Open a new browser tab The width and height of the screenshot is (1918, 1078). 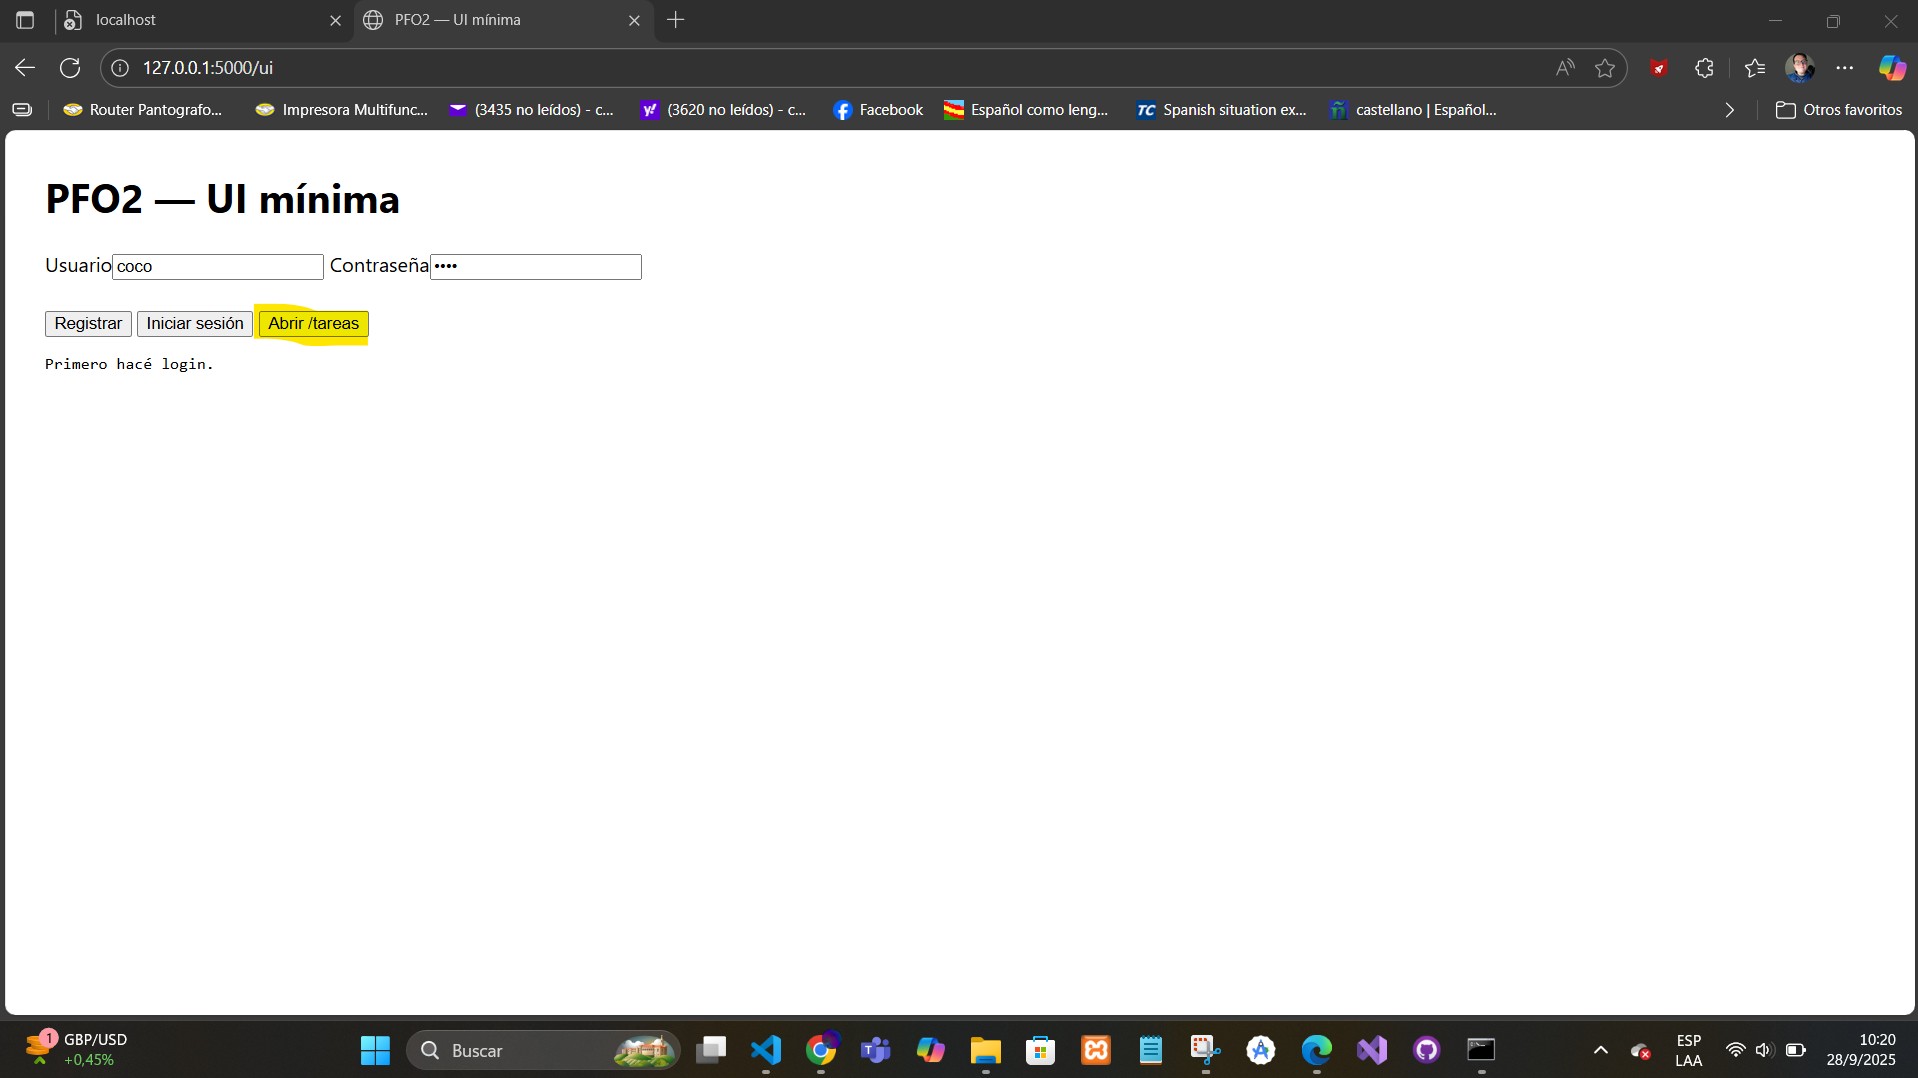(x=676, y=20)
